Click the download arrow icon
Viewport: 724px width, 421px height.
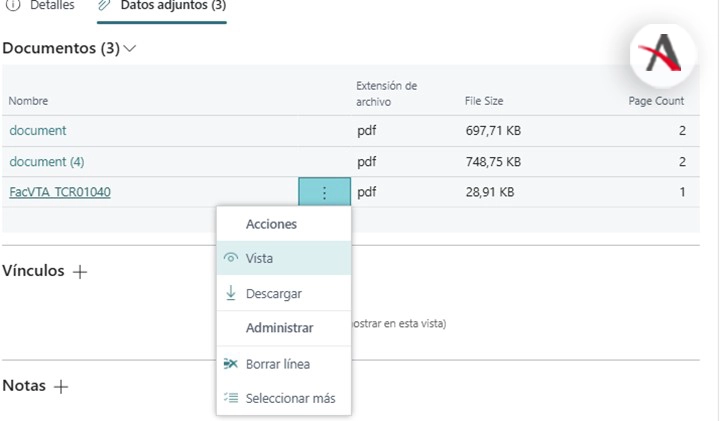click(x=231, y=293)
